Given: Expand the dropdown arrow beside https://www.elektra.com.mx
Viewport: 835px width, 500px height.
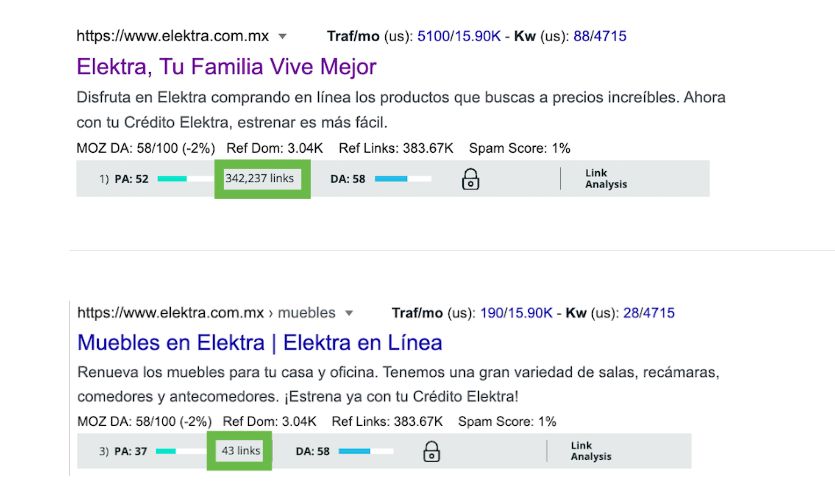Looking at the screenshot, I should (x=283, y=37).
